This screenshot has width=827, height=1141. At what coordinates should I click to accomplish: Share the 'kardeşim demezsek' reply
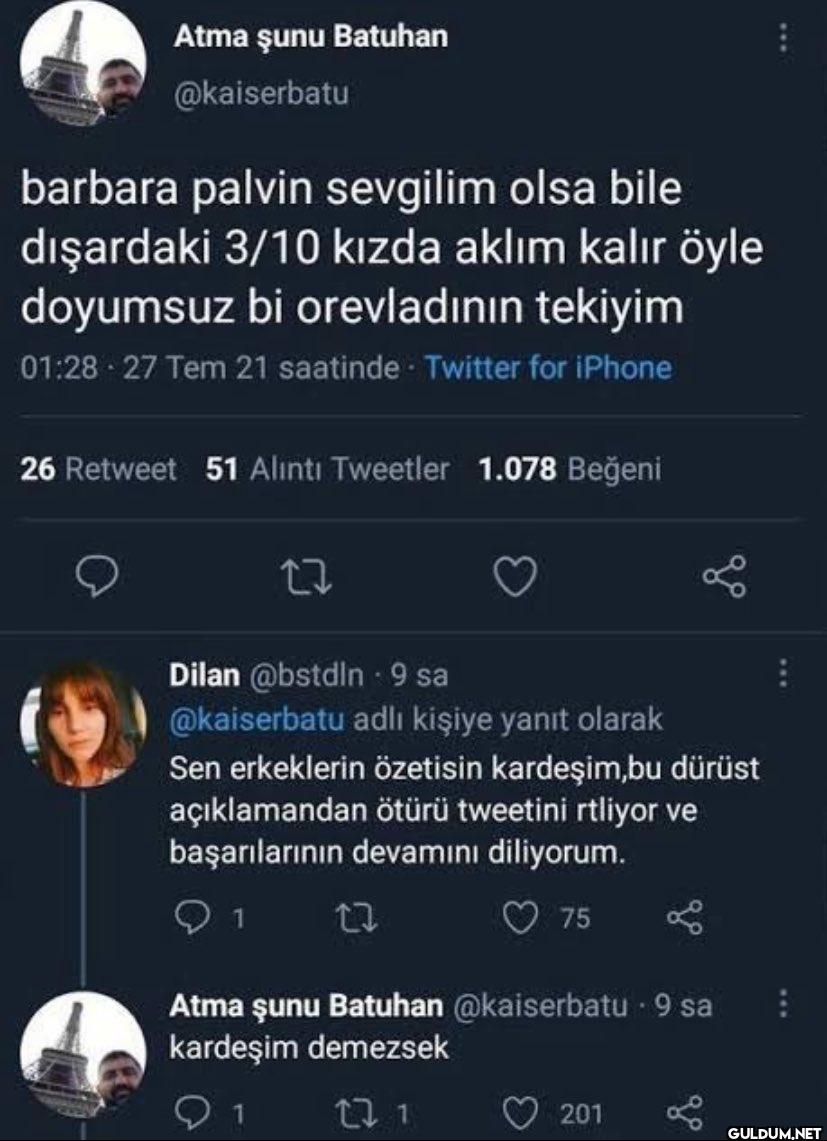click(x=686, y=1112)
